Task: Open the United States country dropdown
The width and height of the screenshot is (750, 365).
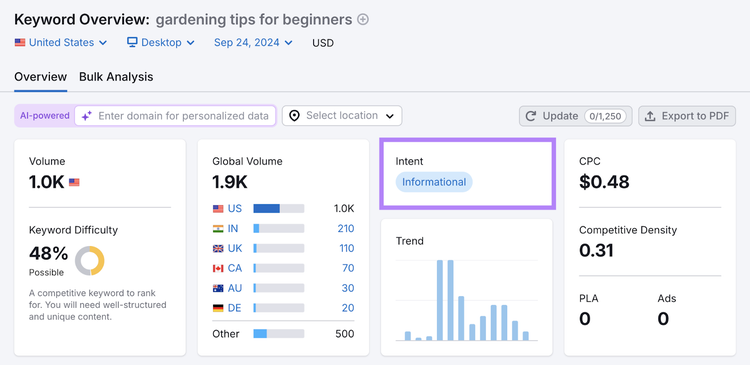Action: click(61, 43)
